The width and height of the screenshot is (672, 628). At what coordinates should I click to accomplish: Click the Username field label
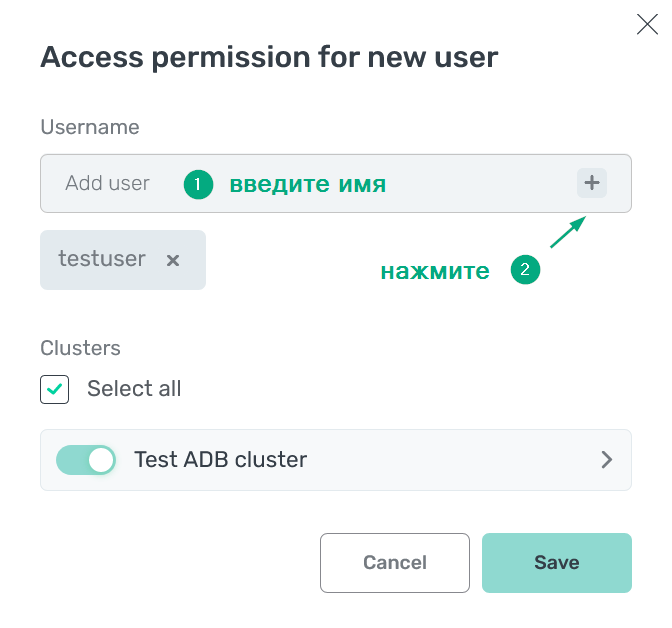(x=90, y=127)
